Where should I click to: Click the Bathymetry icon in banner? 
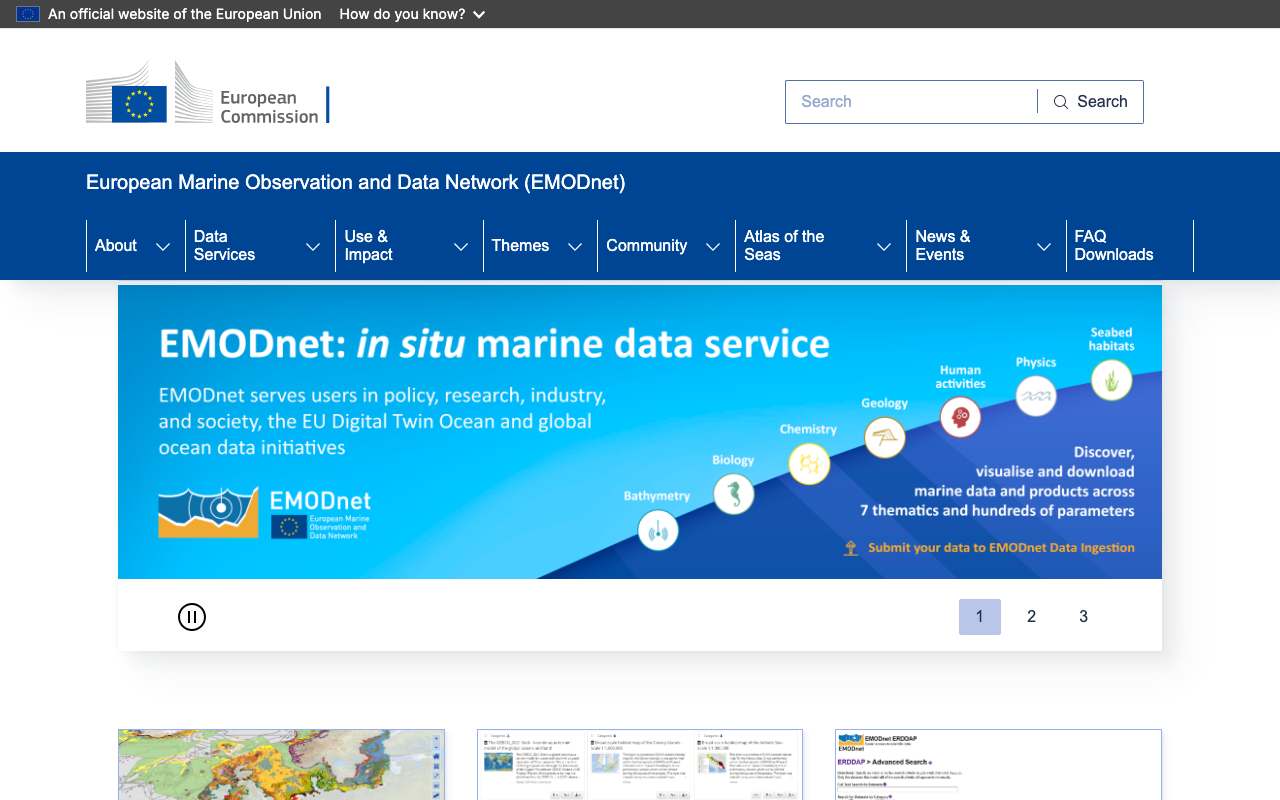coord(658,530)
